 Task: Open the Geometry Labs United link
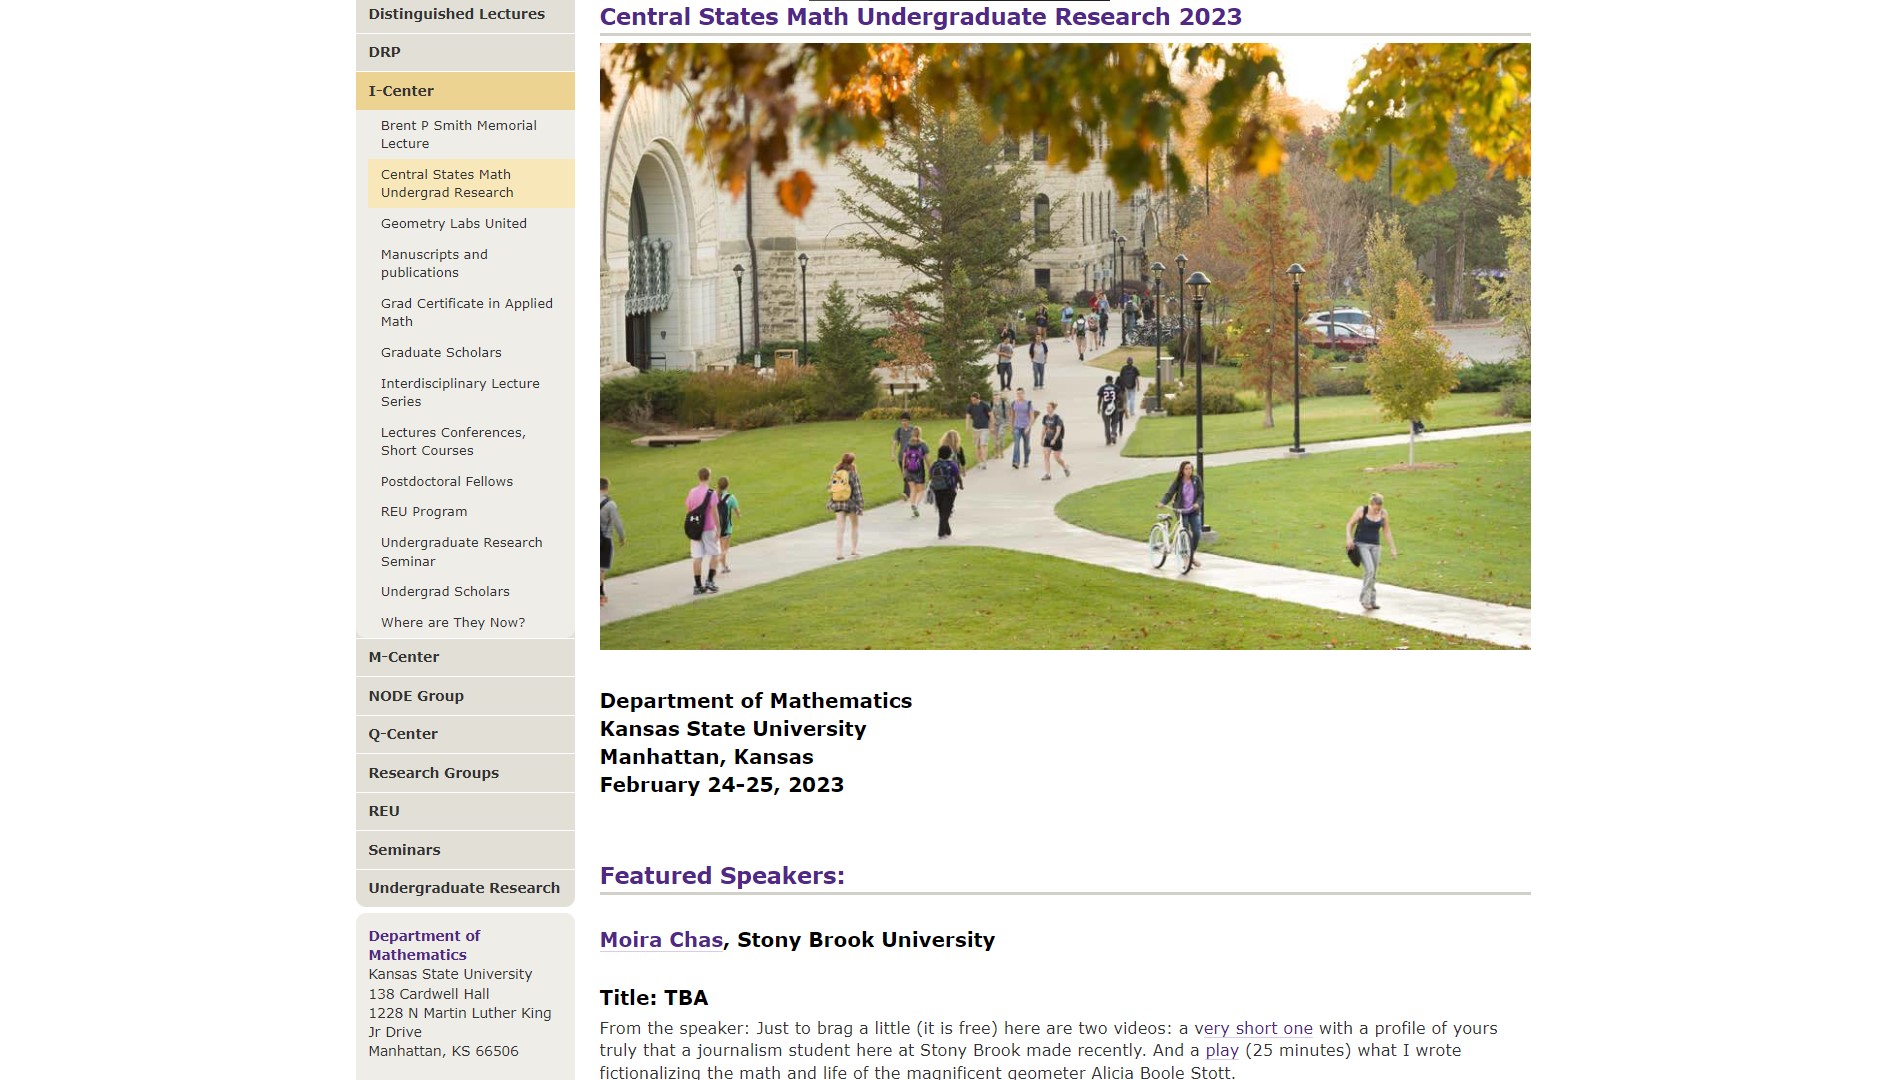453,223
